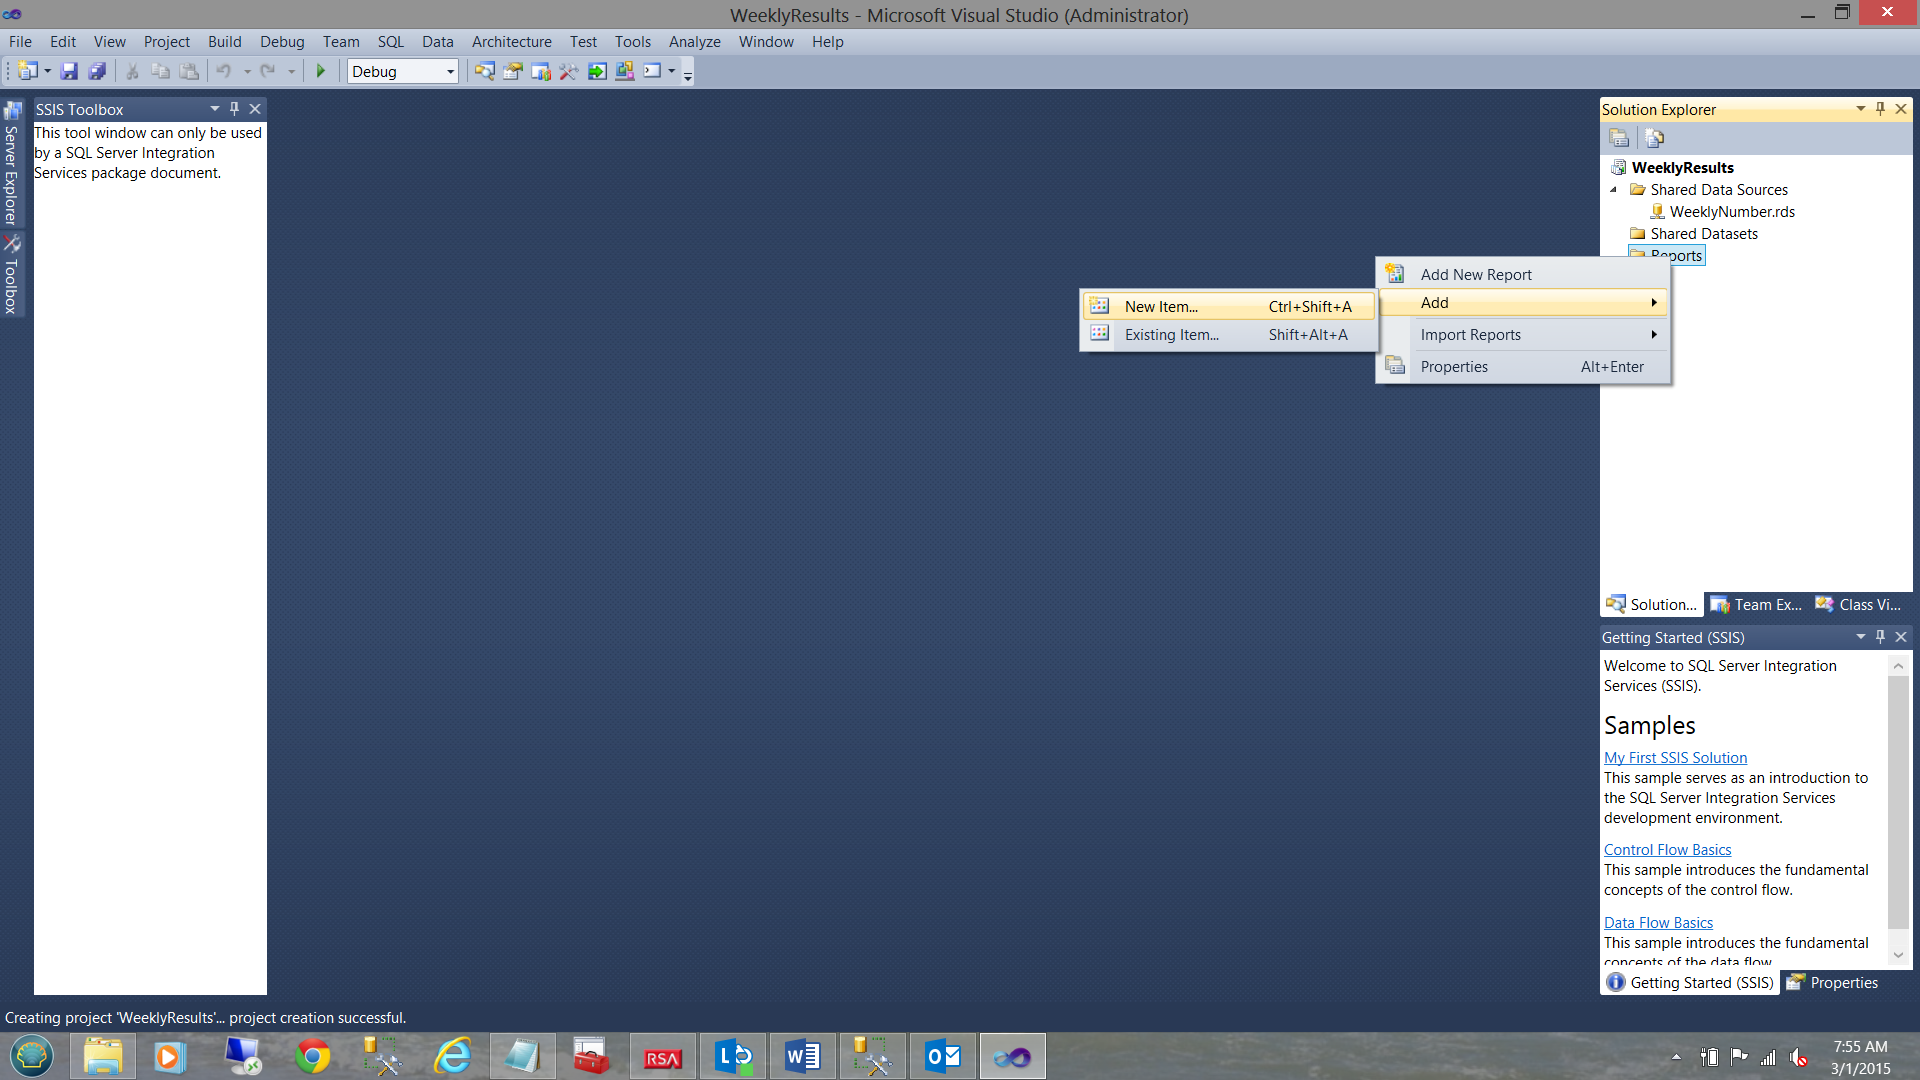Screen dimensions: 1920x1080
Task: Click the New Project toolbar icon
Action: click(x=27, y=71)
